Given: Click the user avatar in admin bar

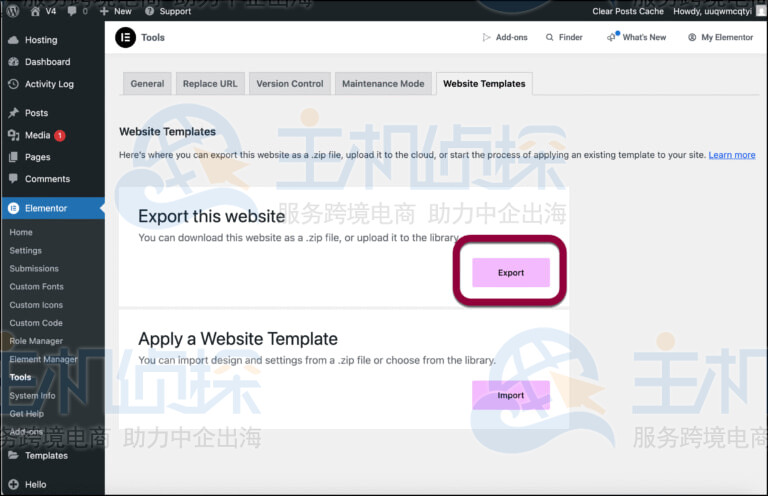Looking at the screenshot, I should click(761, 11).
